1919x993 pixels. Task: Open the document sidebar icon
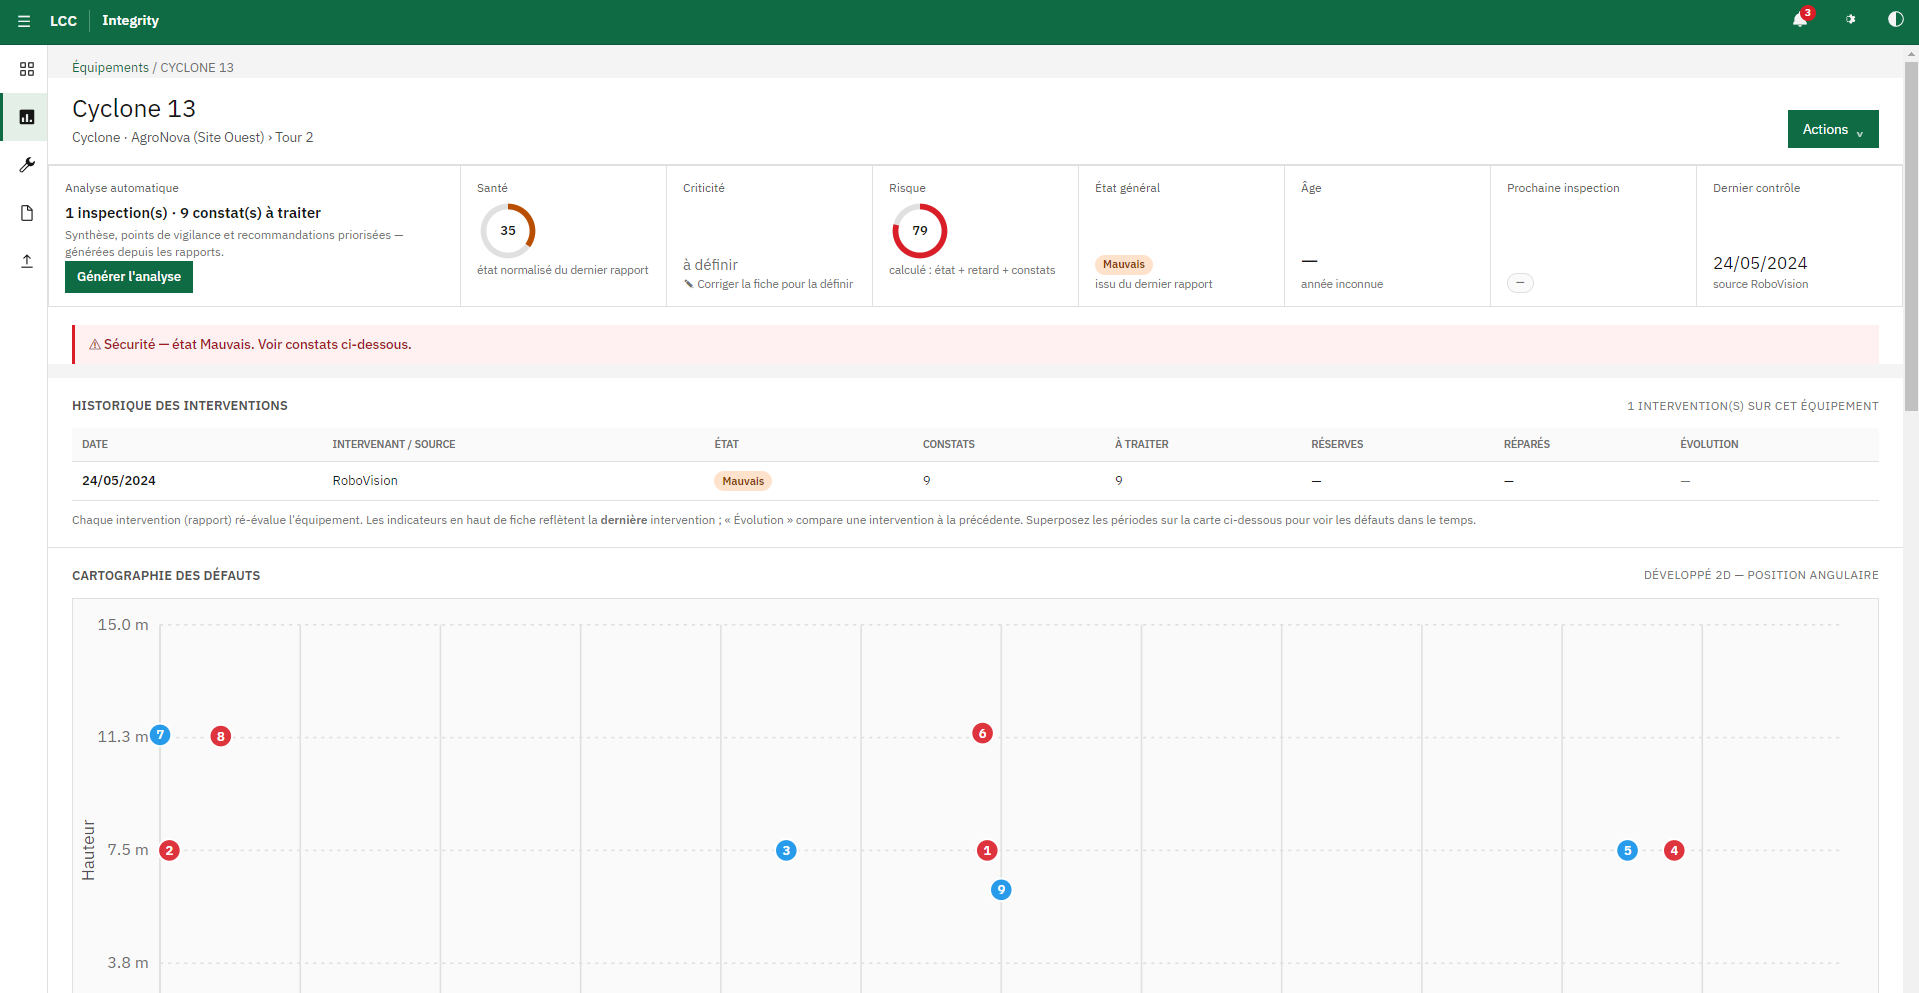pyautogui.click(x=27, y=213)
